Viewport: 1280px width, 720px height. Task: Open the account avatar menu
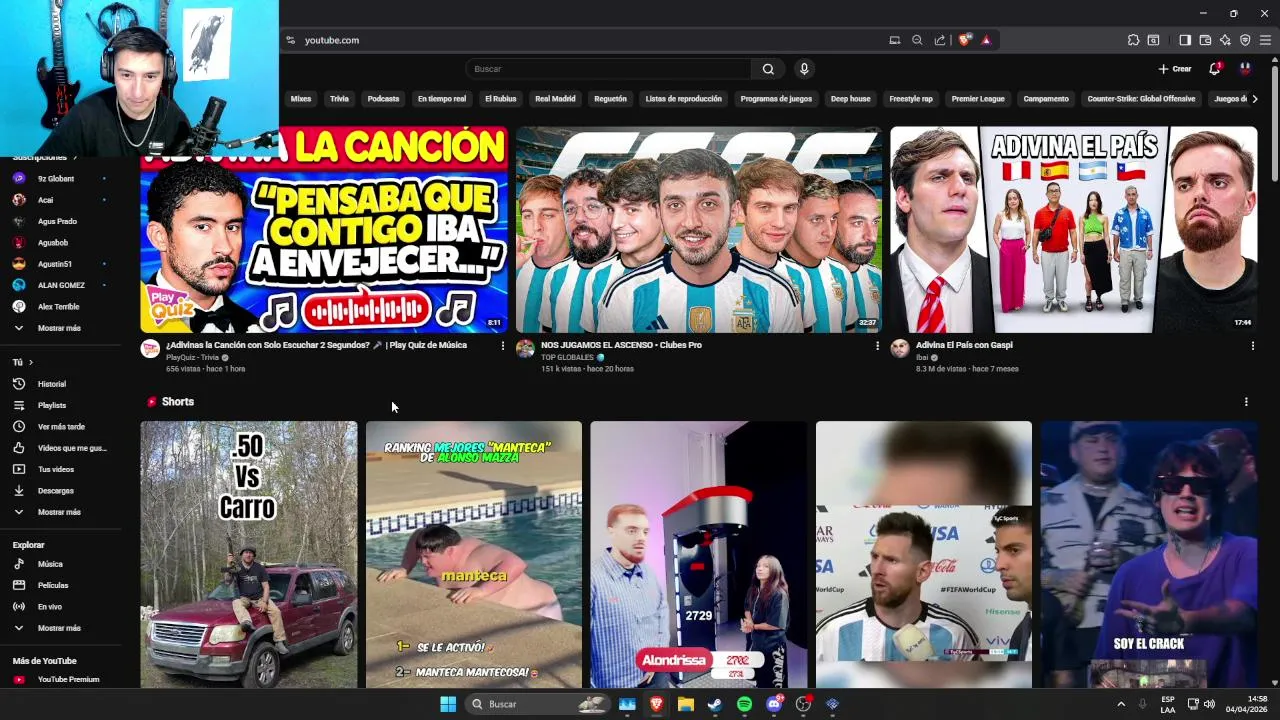point(1245,69)
